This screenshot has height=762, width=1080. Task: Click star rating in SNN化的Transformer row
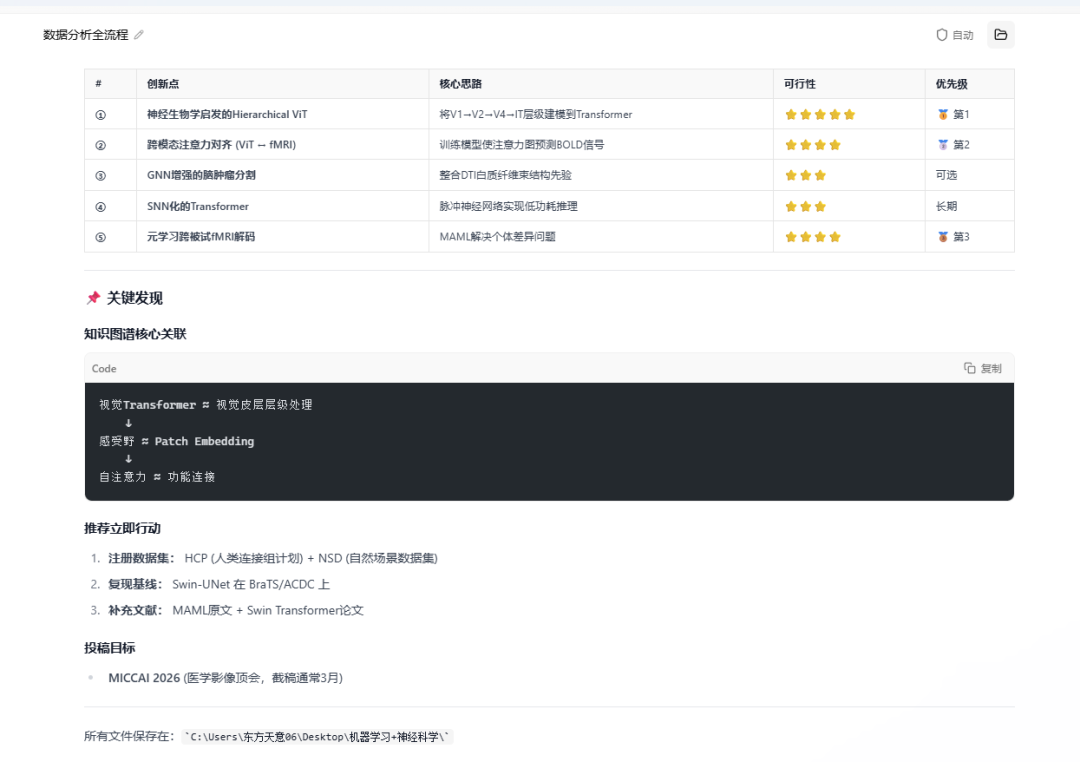[x=805, y=206]
